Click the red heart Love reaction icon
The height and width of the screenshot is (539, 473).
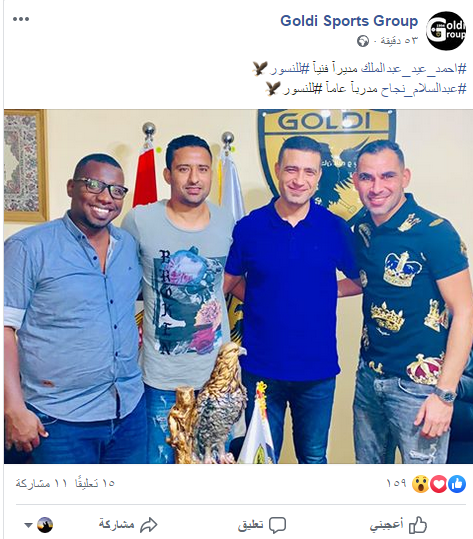tap(439, 484)
